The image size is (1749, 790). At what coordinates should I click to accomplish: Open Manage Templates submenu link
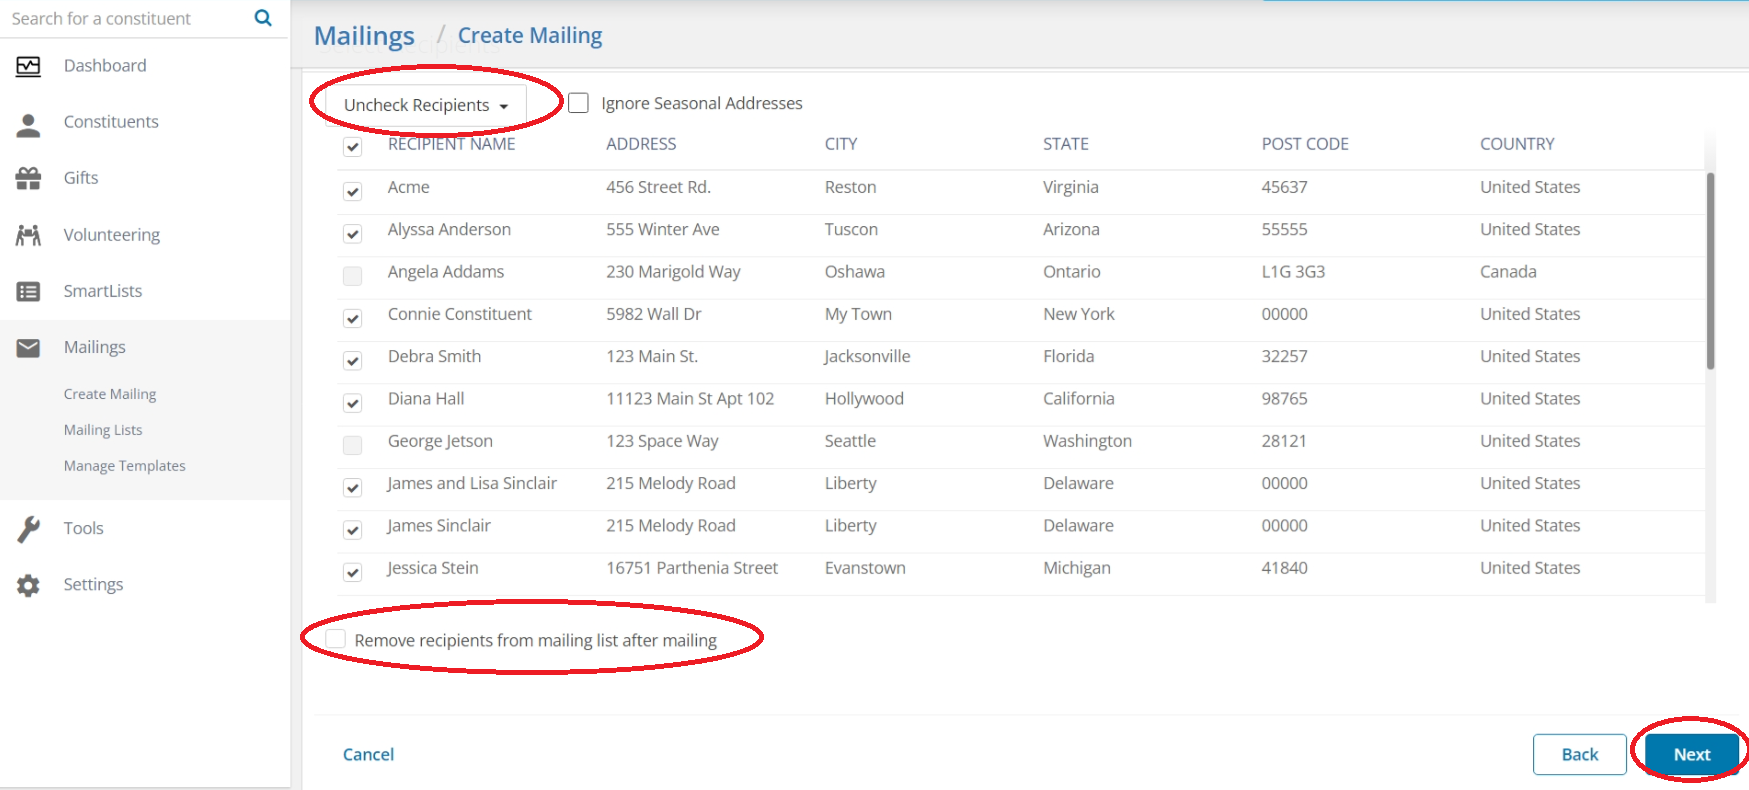[x=125, y=466]
